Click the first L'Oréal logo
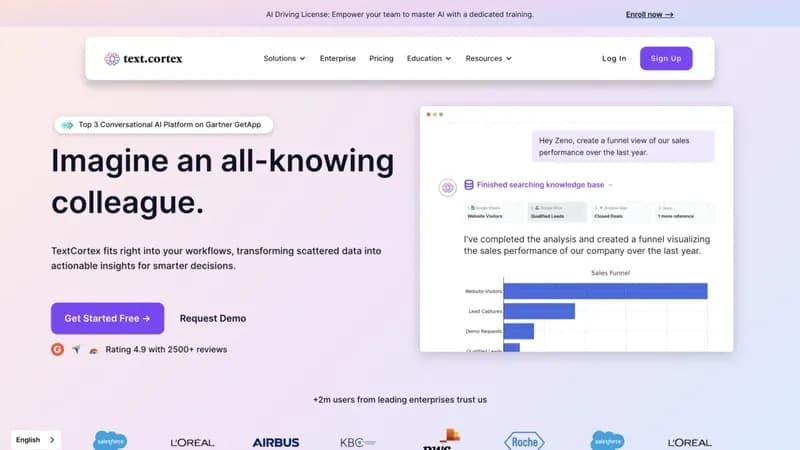This screenshot has height=450, width=800. pos(192,443)
